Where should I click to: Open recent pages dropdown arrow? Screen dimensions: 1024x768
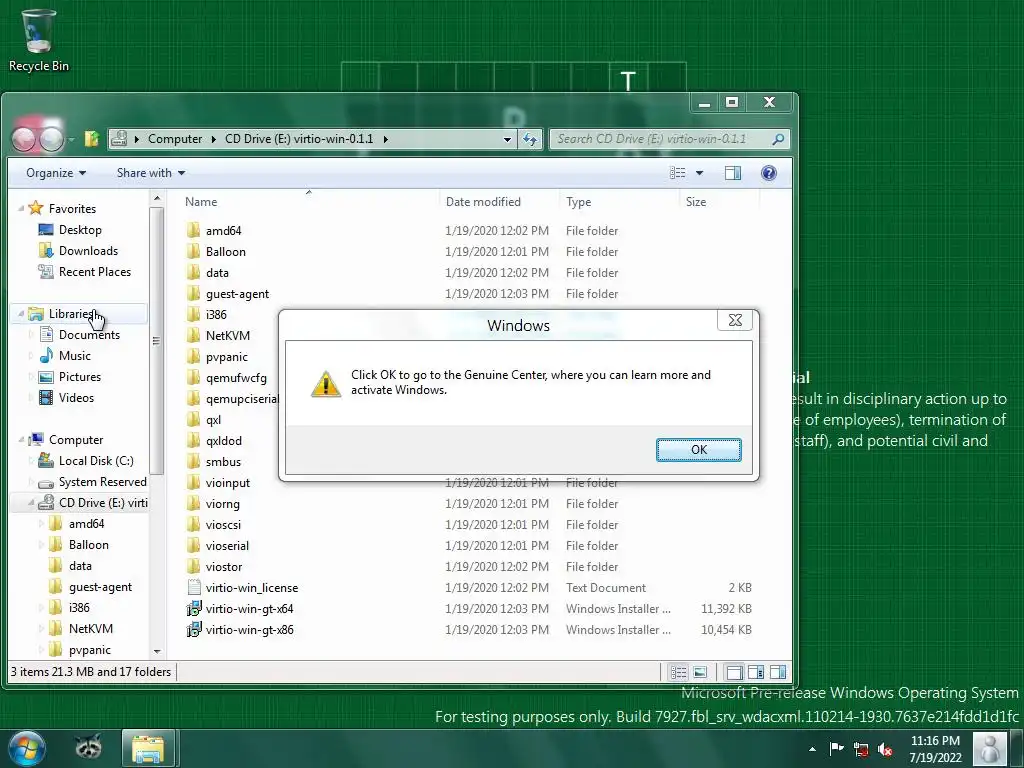tap(71, 139)
